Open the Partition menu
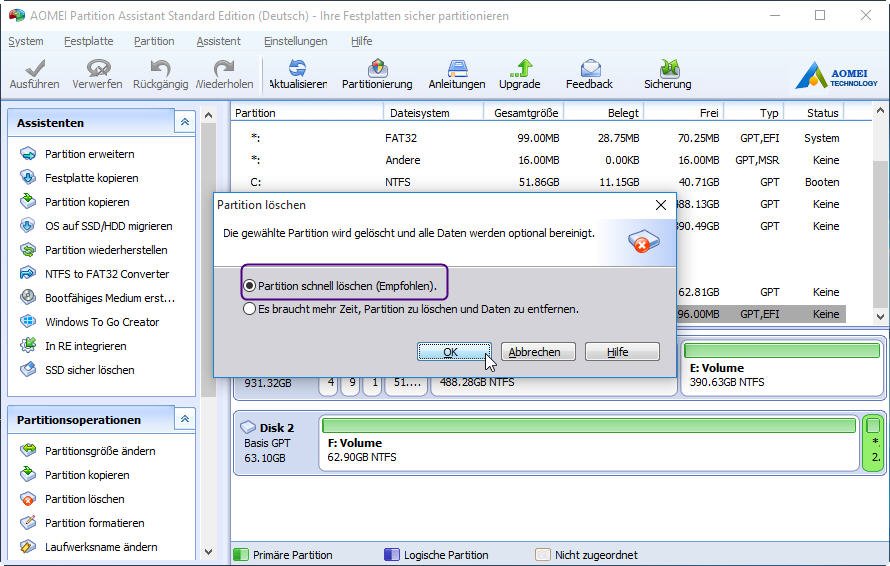This screenshot has width=890, height=566. coord(154,41)
